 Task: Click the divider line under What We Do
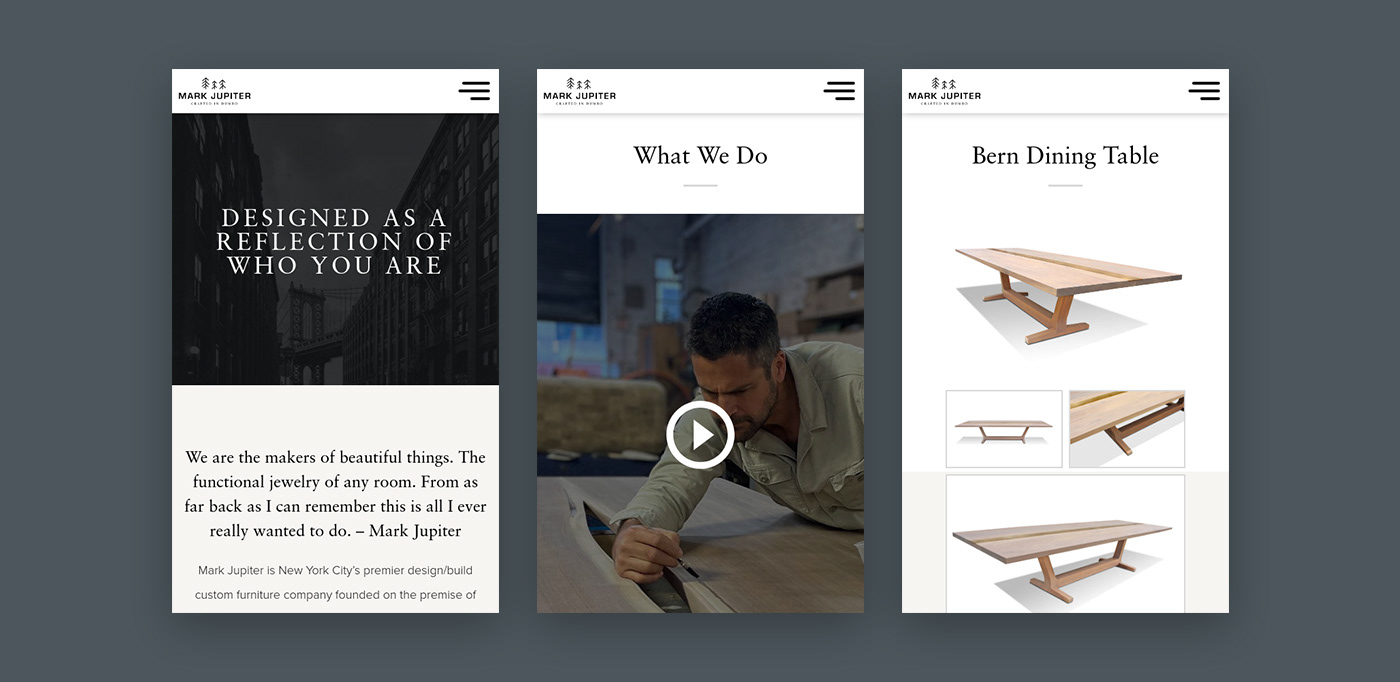click(x=700, y=186)
